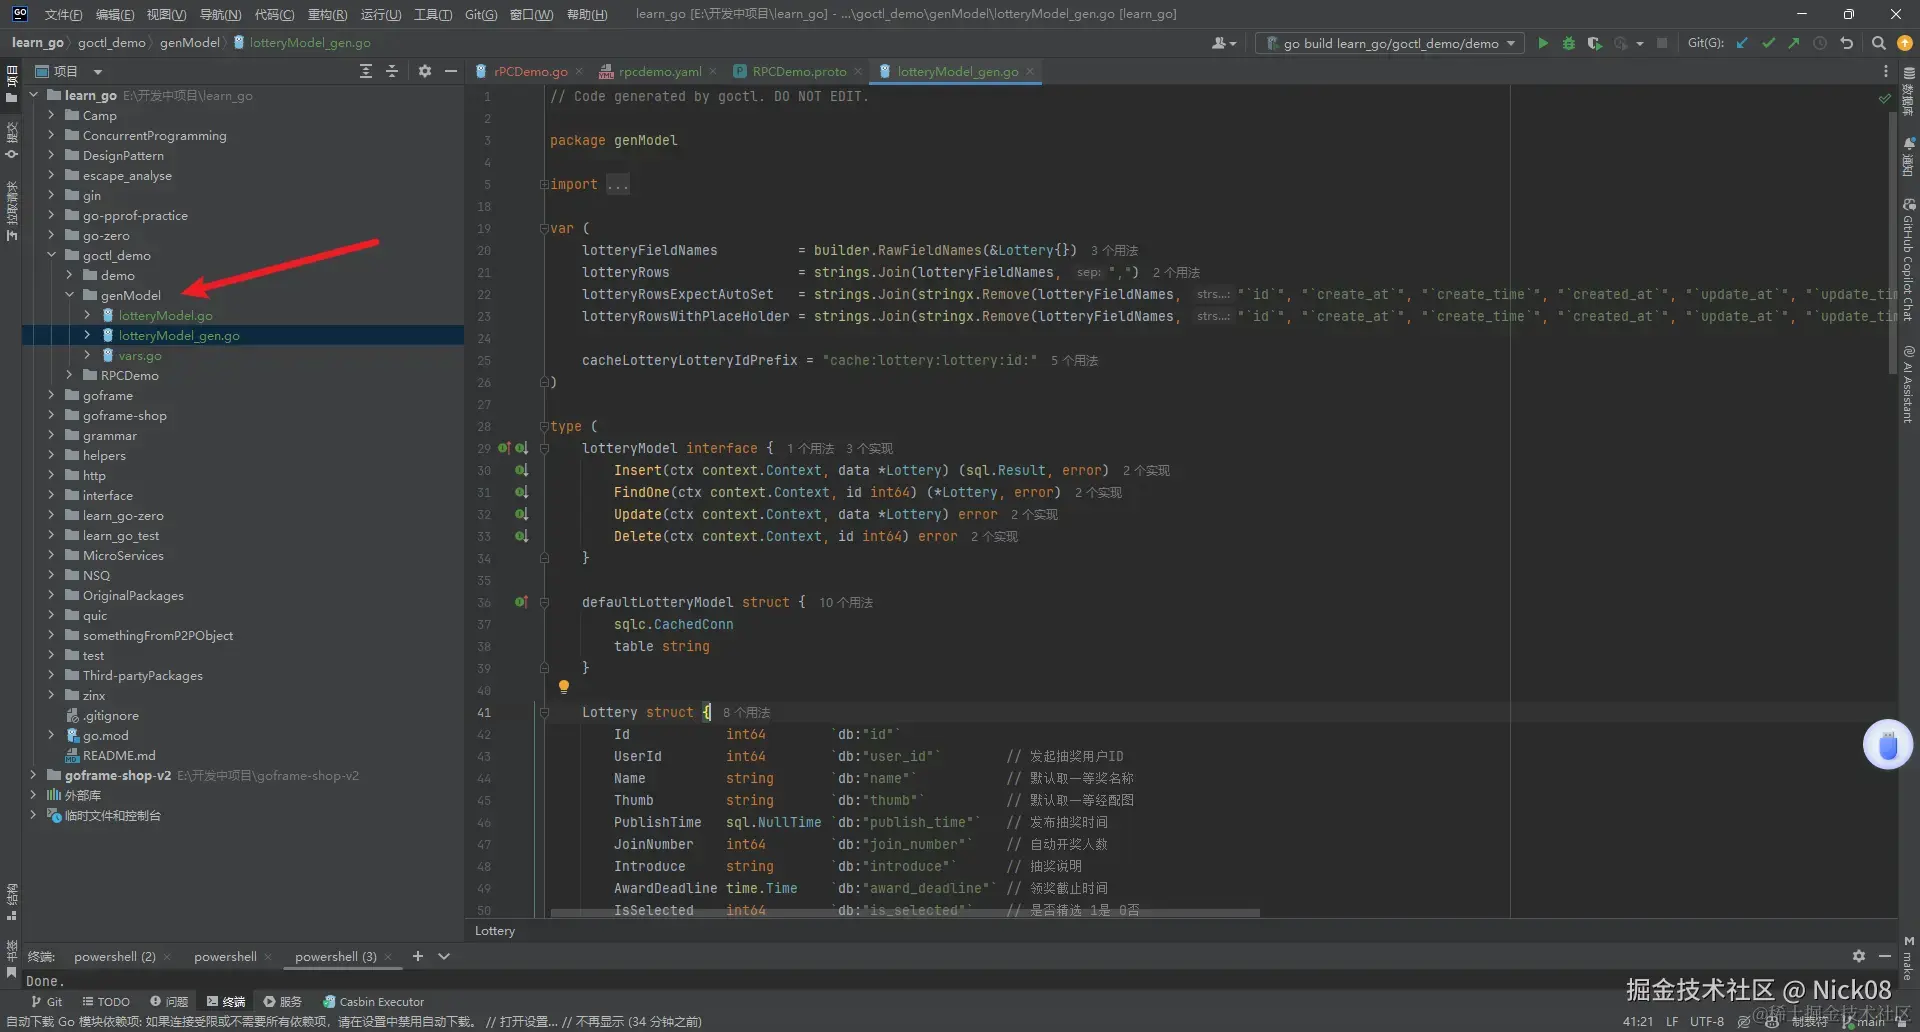Run the build with the green play icon
The image size is (1920, 1032).
(x=1543, y=43)
